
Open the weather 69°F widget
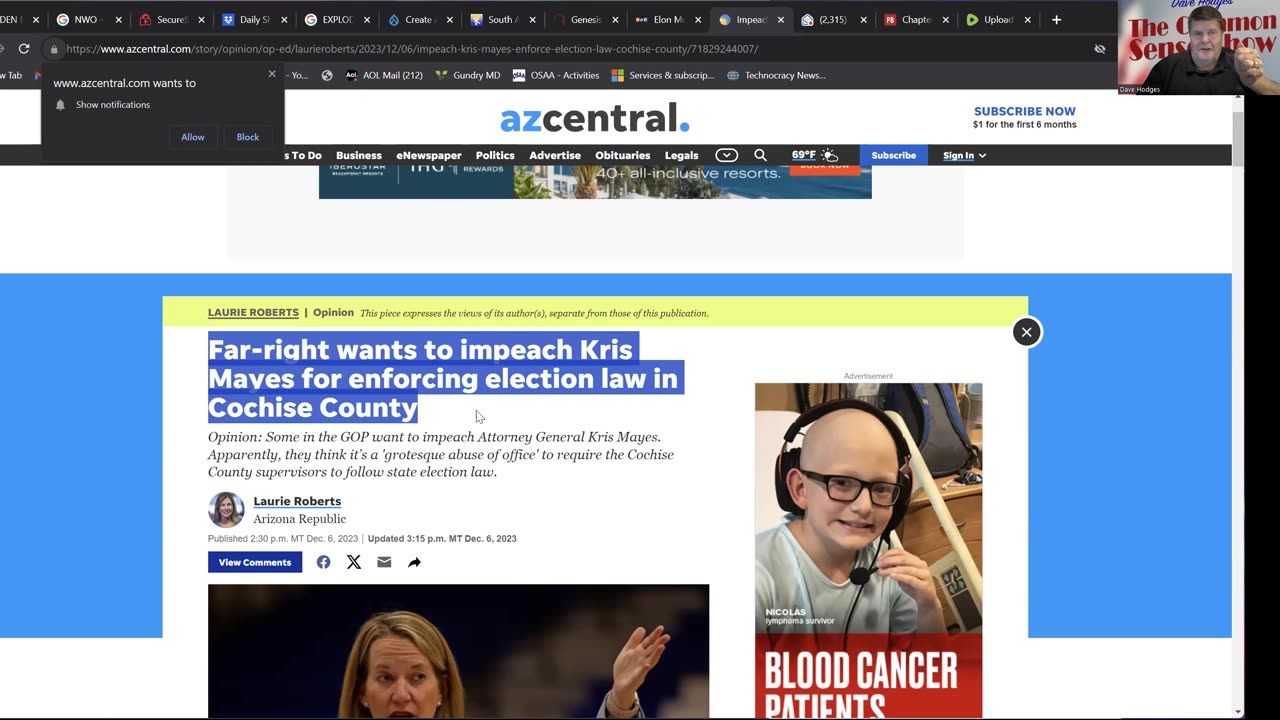click(814, 155)
